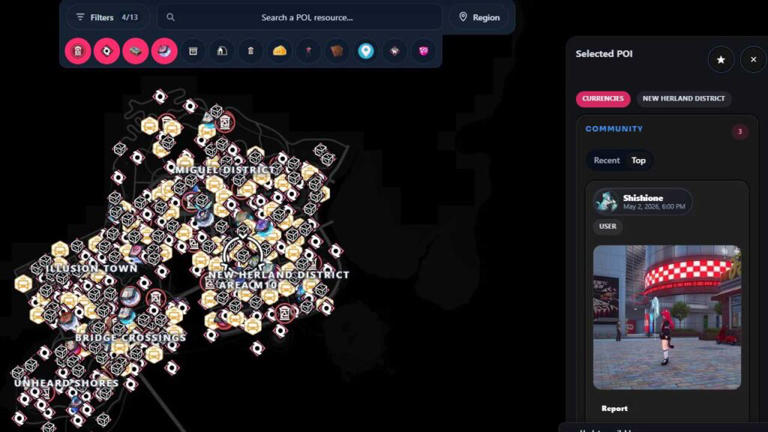Disable the red machine filter
Viewport: 768px width, 432px height.
pyautogui.click(x=78, y=51)
